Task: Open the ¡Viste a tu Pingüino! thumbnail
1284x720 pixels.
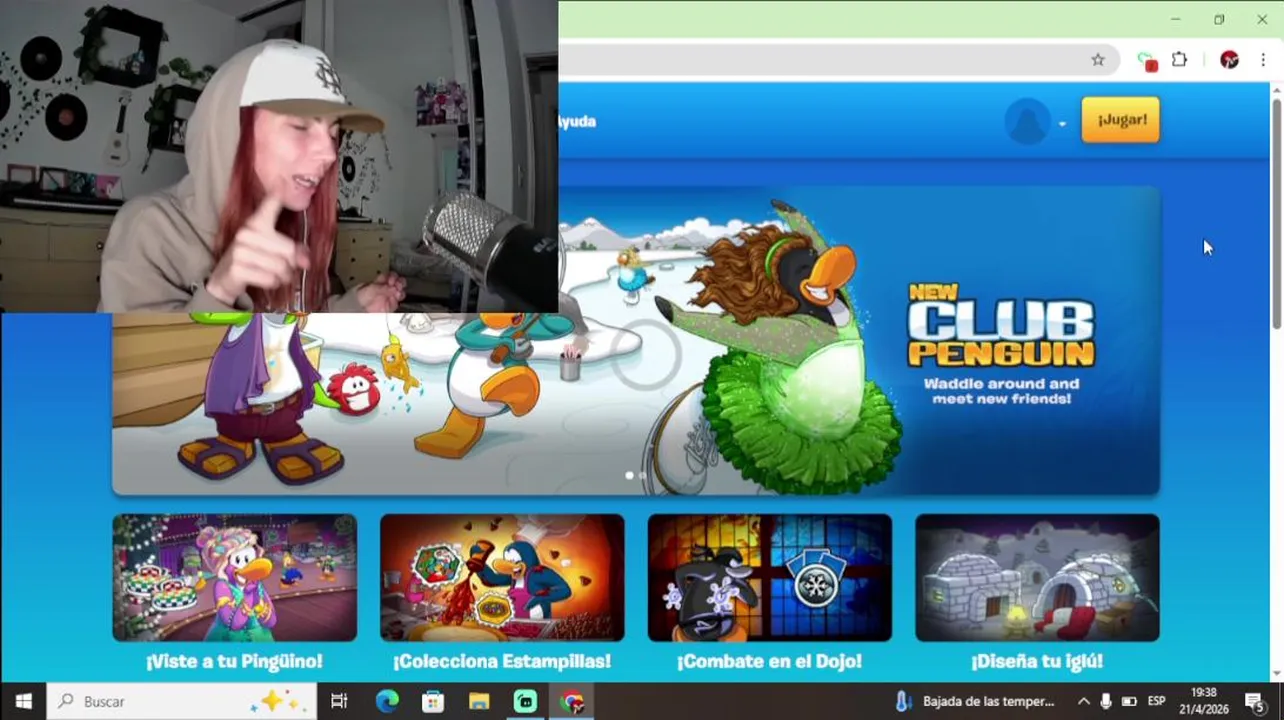Action: tap(234, 578)
